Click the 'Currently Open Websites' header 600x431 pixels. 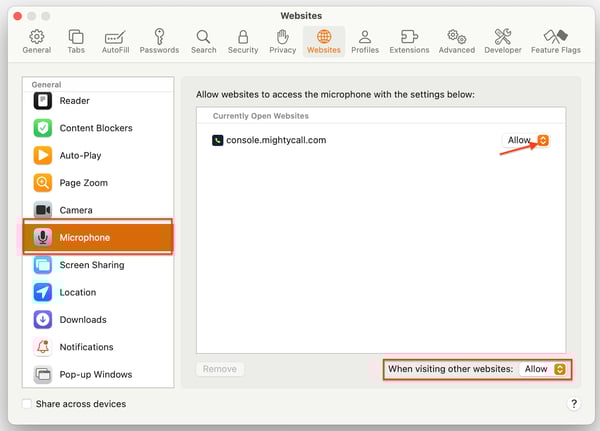click(261, 116)
